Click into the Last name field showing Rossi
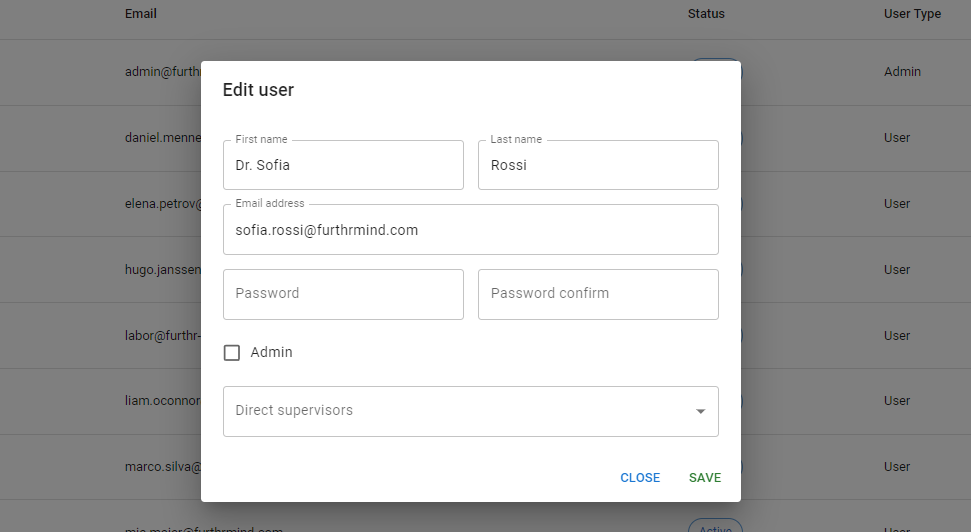The image size is (971, 532). point(598,166)
